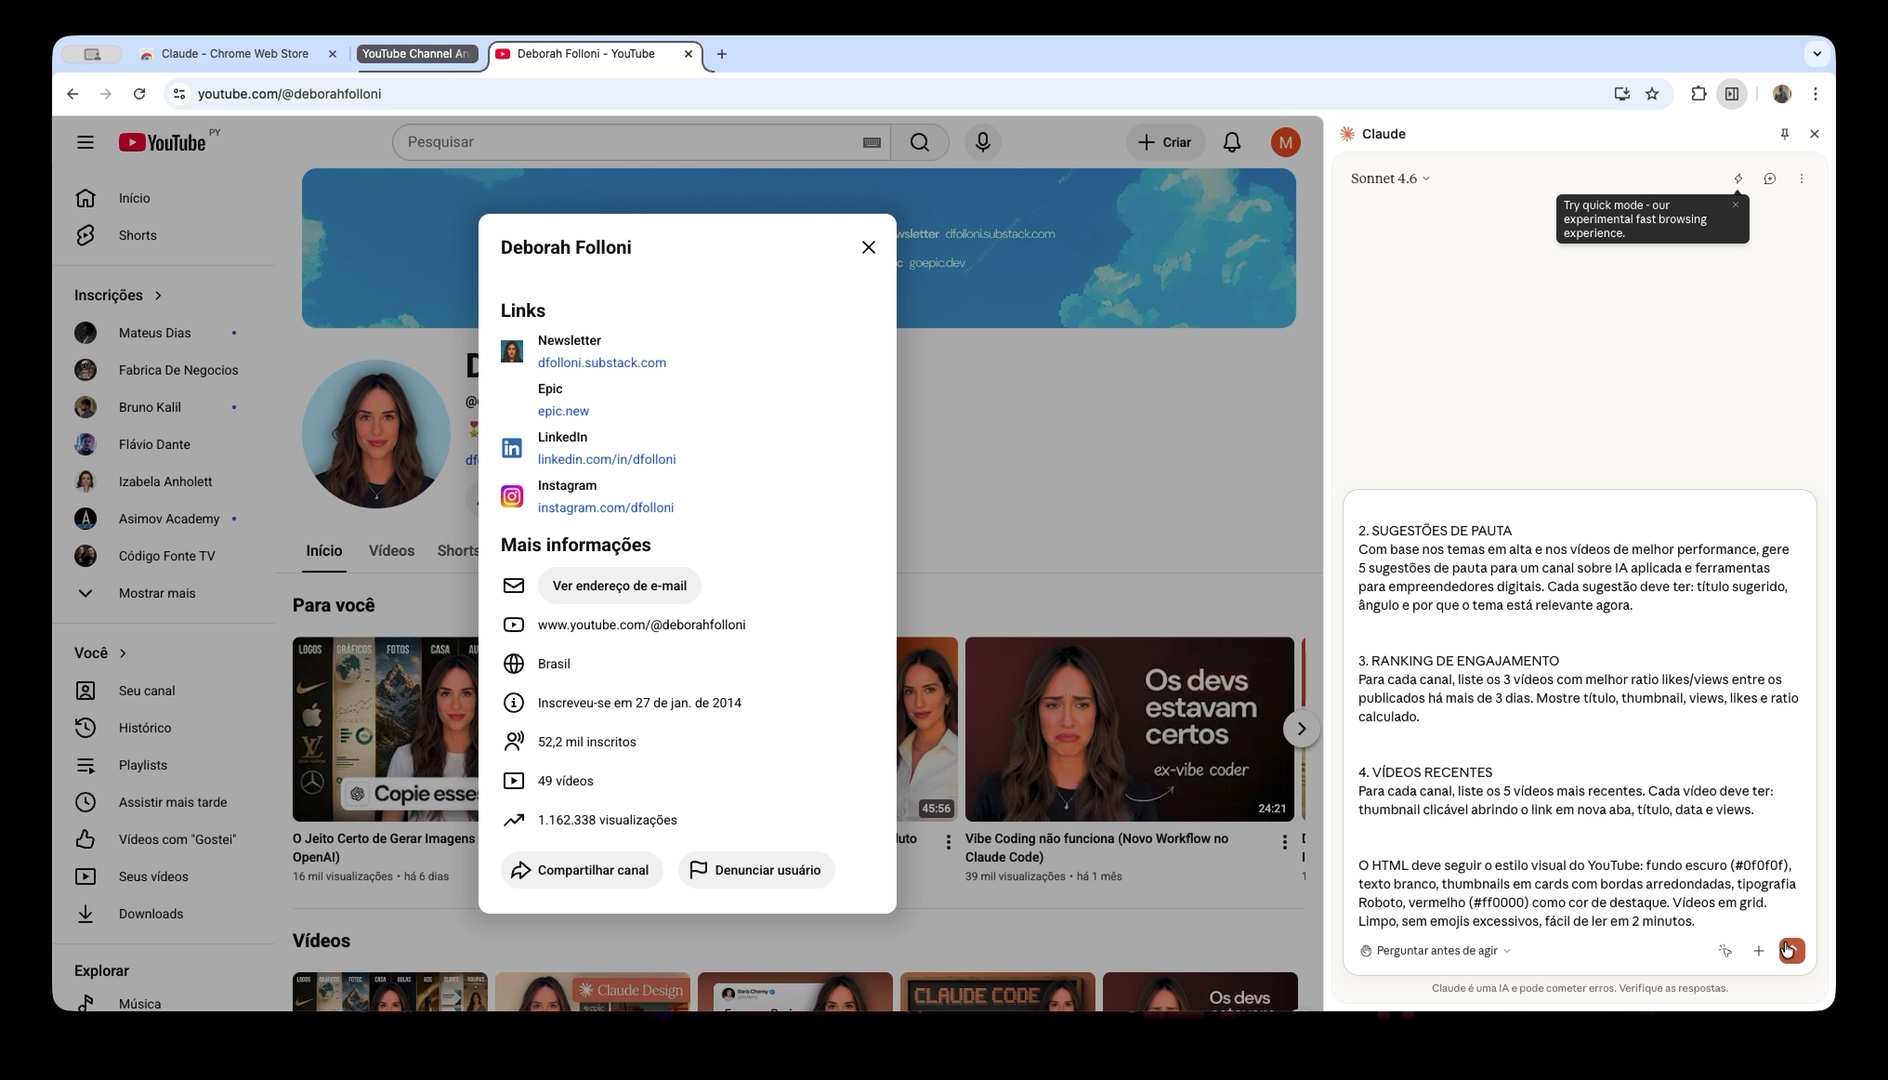Viewport: 1888px width, 1080px height.
Task: Switch to Claude - Chrome Web Store tab
Action: (x=235, y=54)
